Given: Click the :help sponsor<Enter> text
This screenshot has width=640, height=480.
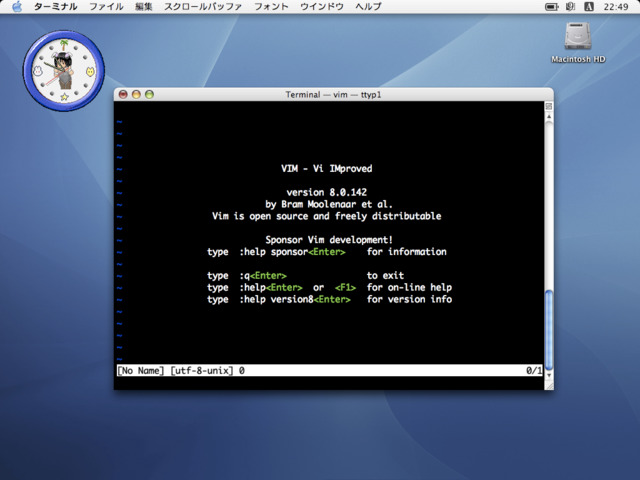Looking at the screenshot, I should coord(292,252).
